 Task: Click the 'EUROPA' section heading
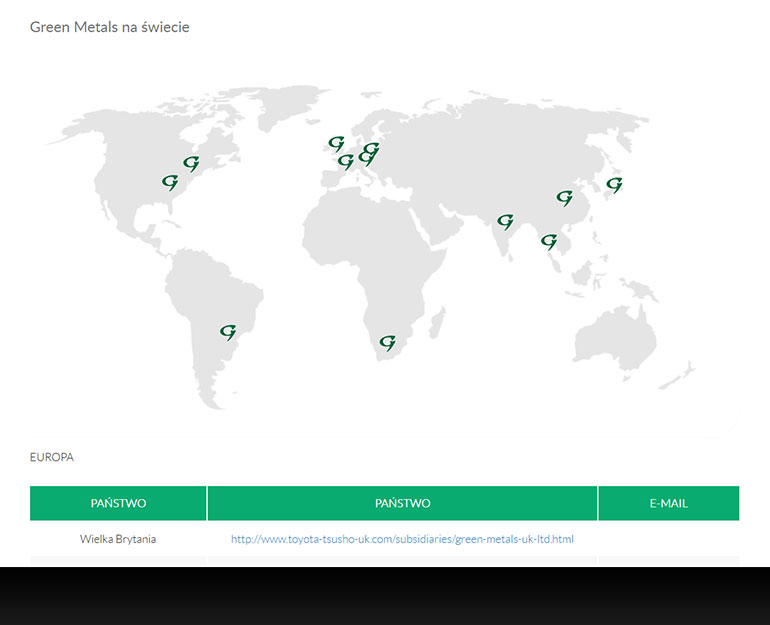click(52, 457)
